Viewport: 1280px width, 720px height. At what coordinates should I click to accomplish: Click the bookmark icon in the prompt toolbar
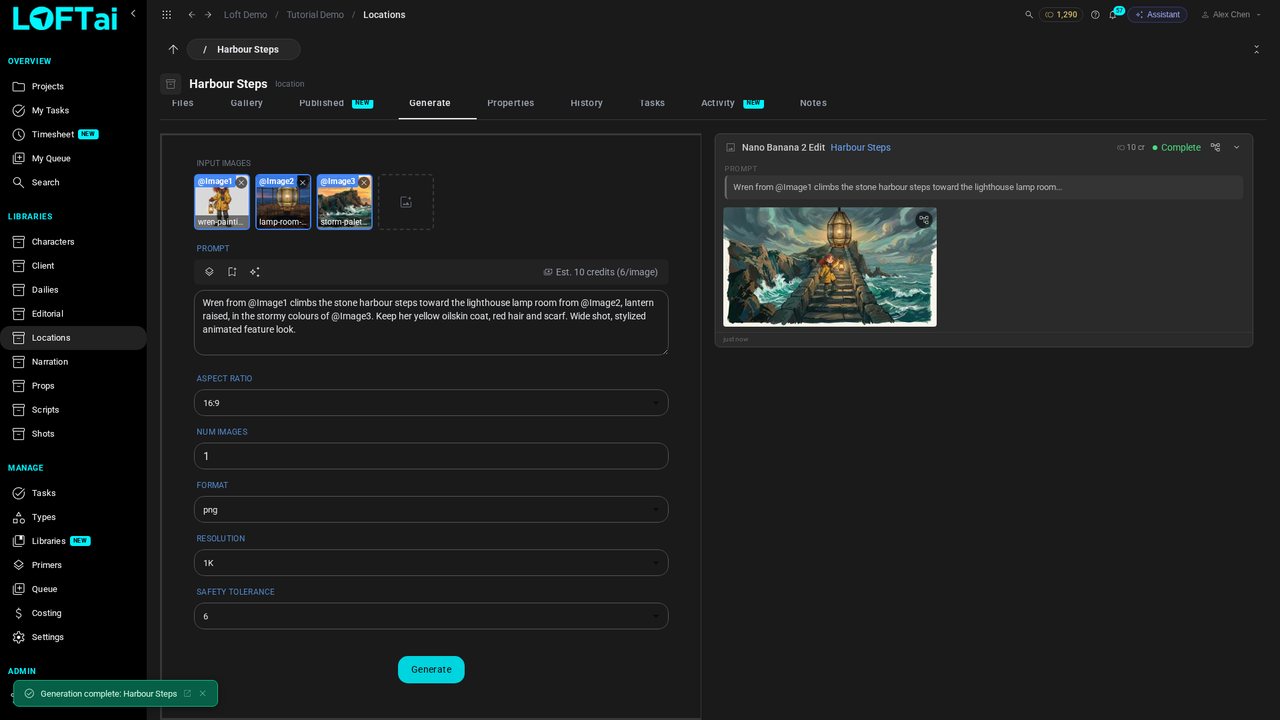click(232, 272)
